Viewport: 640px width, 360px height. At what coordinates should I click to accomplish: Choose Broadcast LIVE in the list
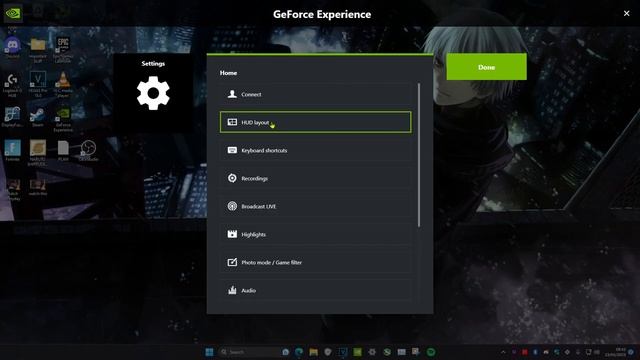click(x=316, y=206)
